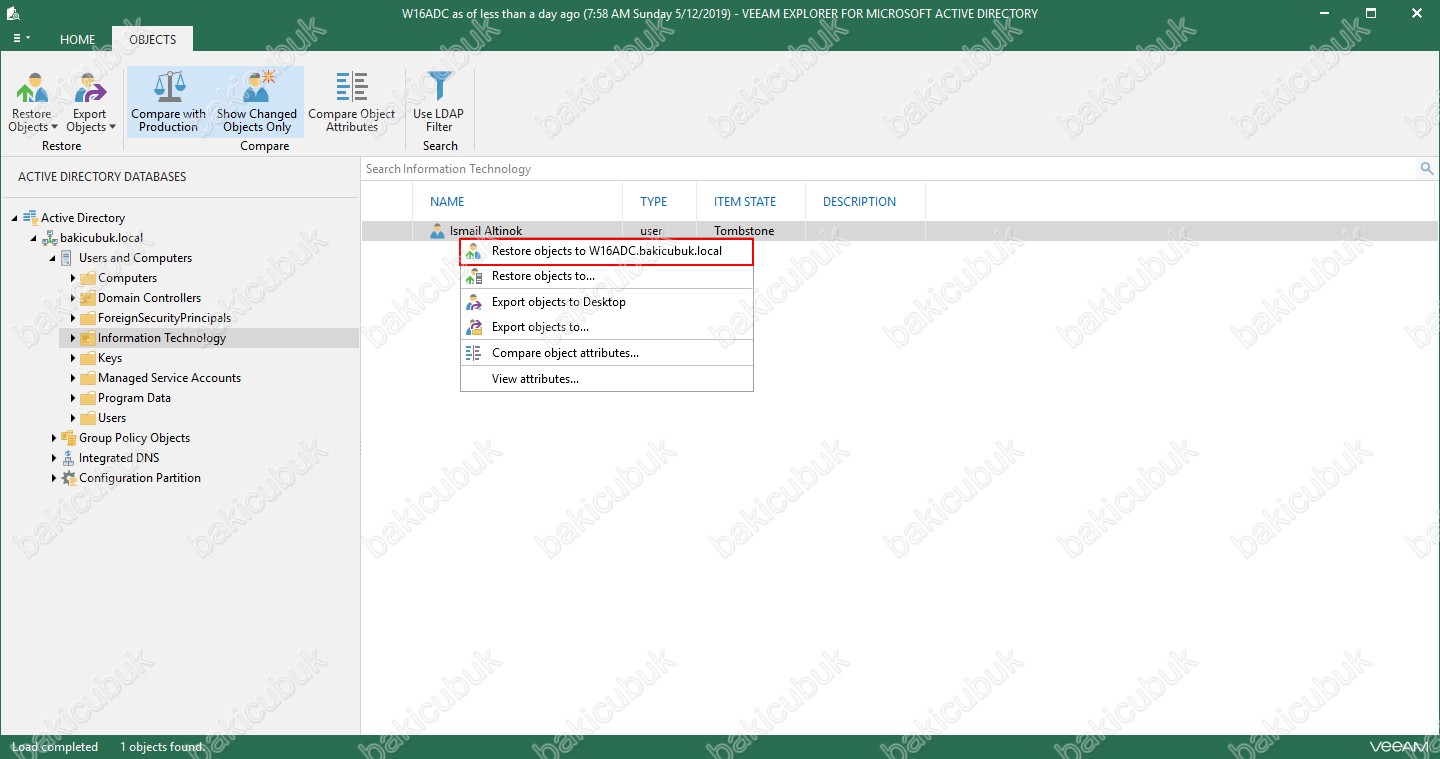The height and width of the screenshot is (759, 1440).
Task: Expand the Computers folder
Action: tap(73, 278)
